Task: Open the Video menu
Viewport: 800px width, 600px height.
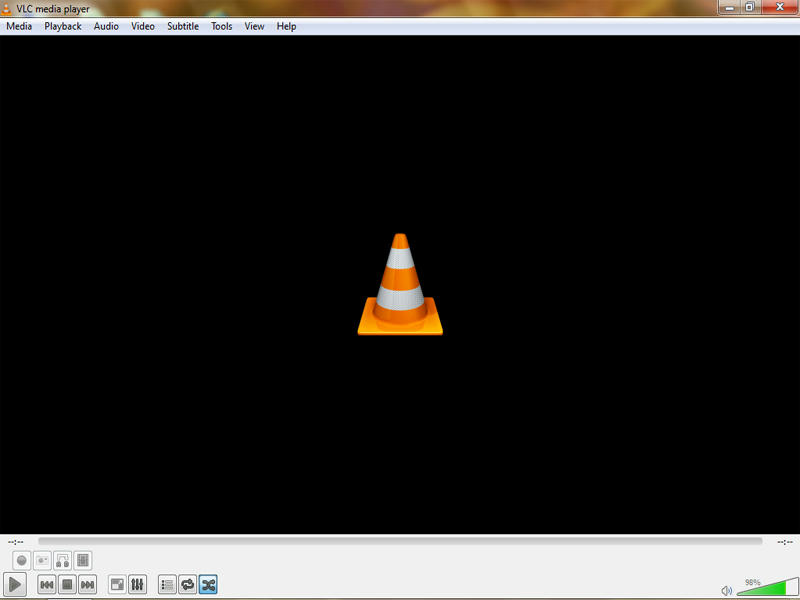Action: (x=143, y=26)
